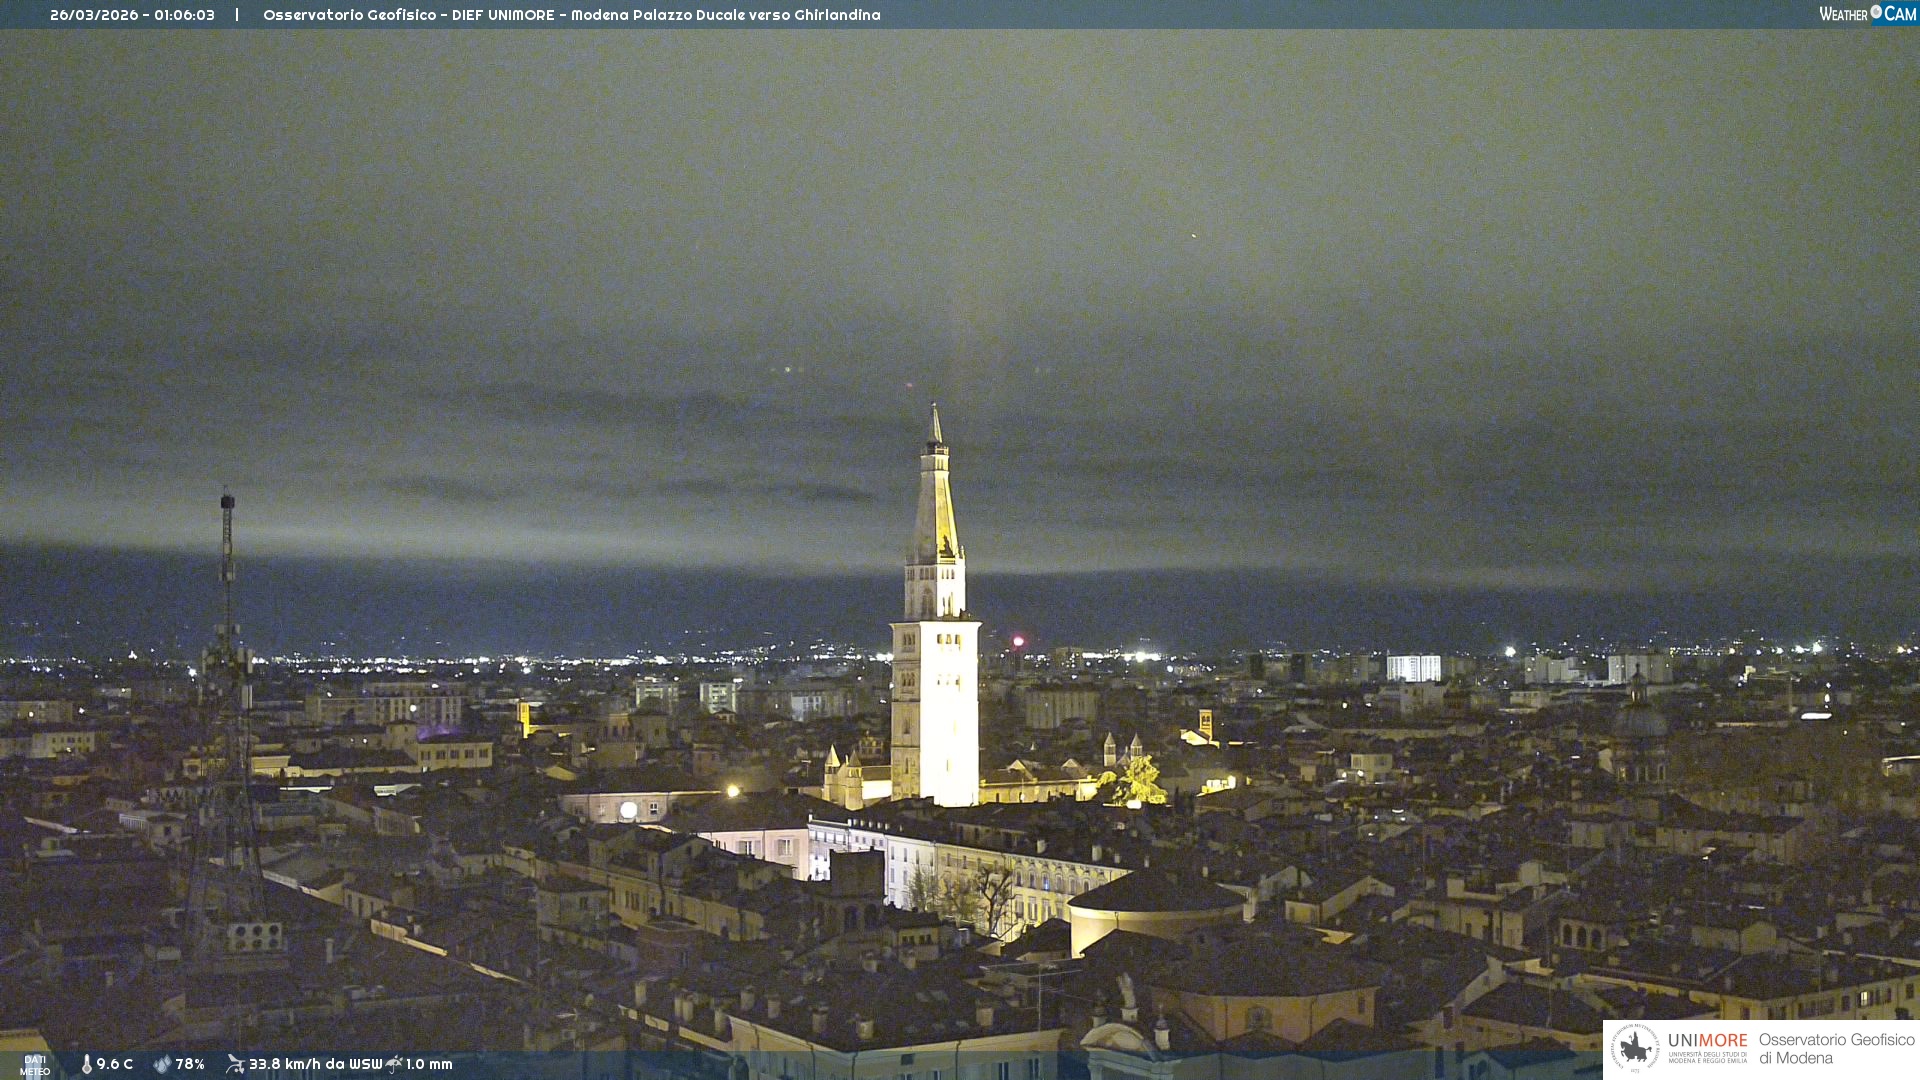Click the UNIMORE wordmark text
The width and height of the screenshot is (1920, 1080).
click(x=1707, y=1041)
